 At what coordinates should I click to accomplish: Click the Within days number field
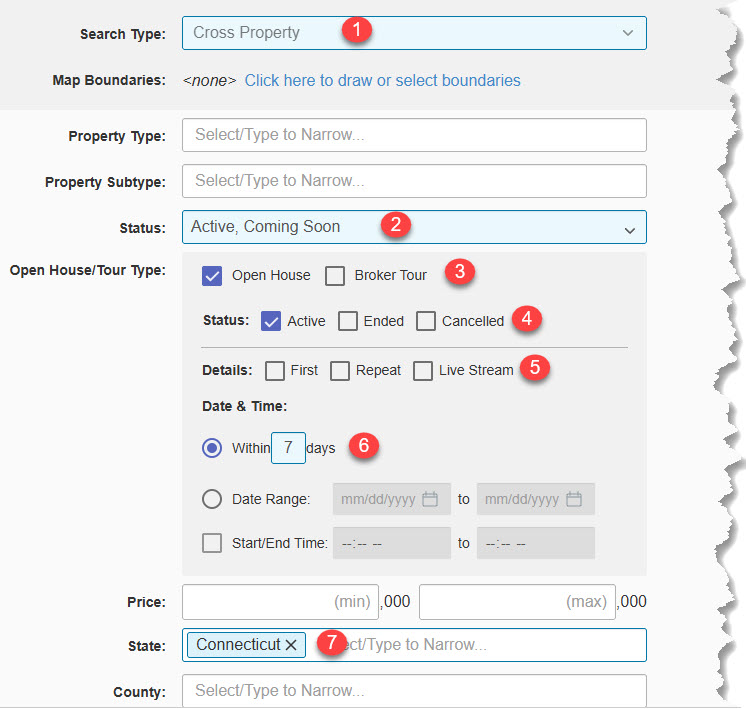click(288, 448)
